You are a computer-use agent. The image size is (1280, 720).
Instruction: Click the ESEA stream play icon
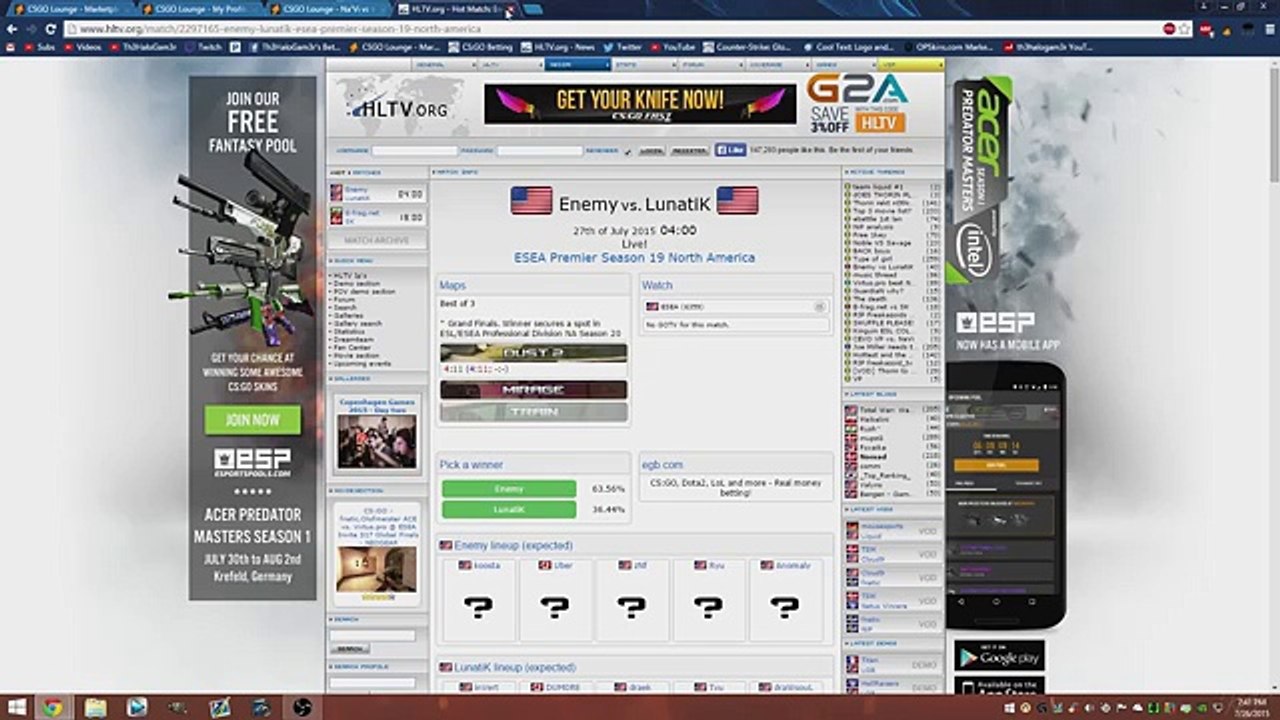[x=820, y=306]
